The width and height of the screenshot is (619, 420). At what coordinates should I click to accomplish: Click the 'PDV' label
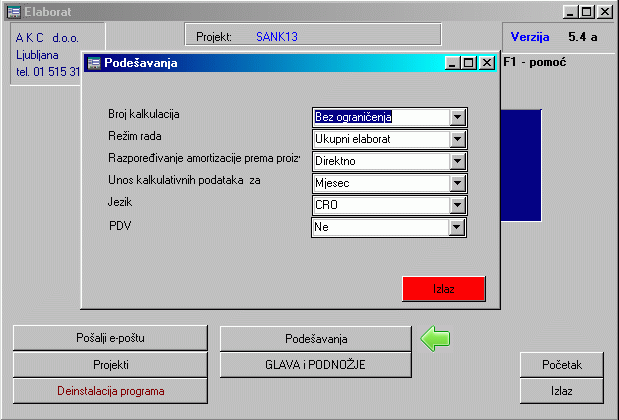120,226
